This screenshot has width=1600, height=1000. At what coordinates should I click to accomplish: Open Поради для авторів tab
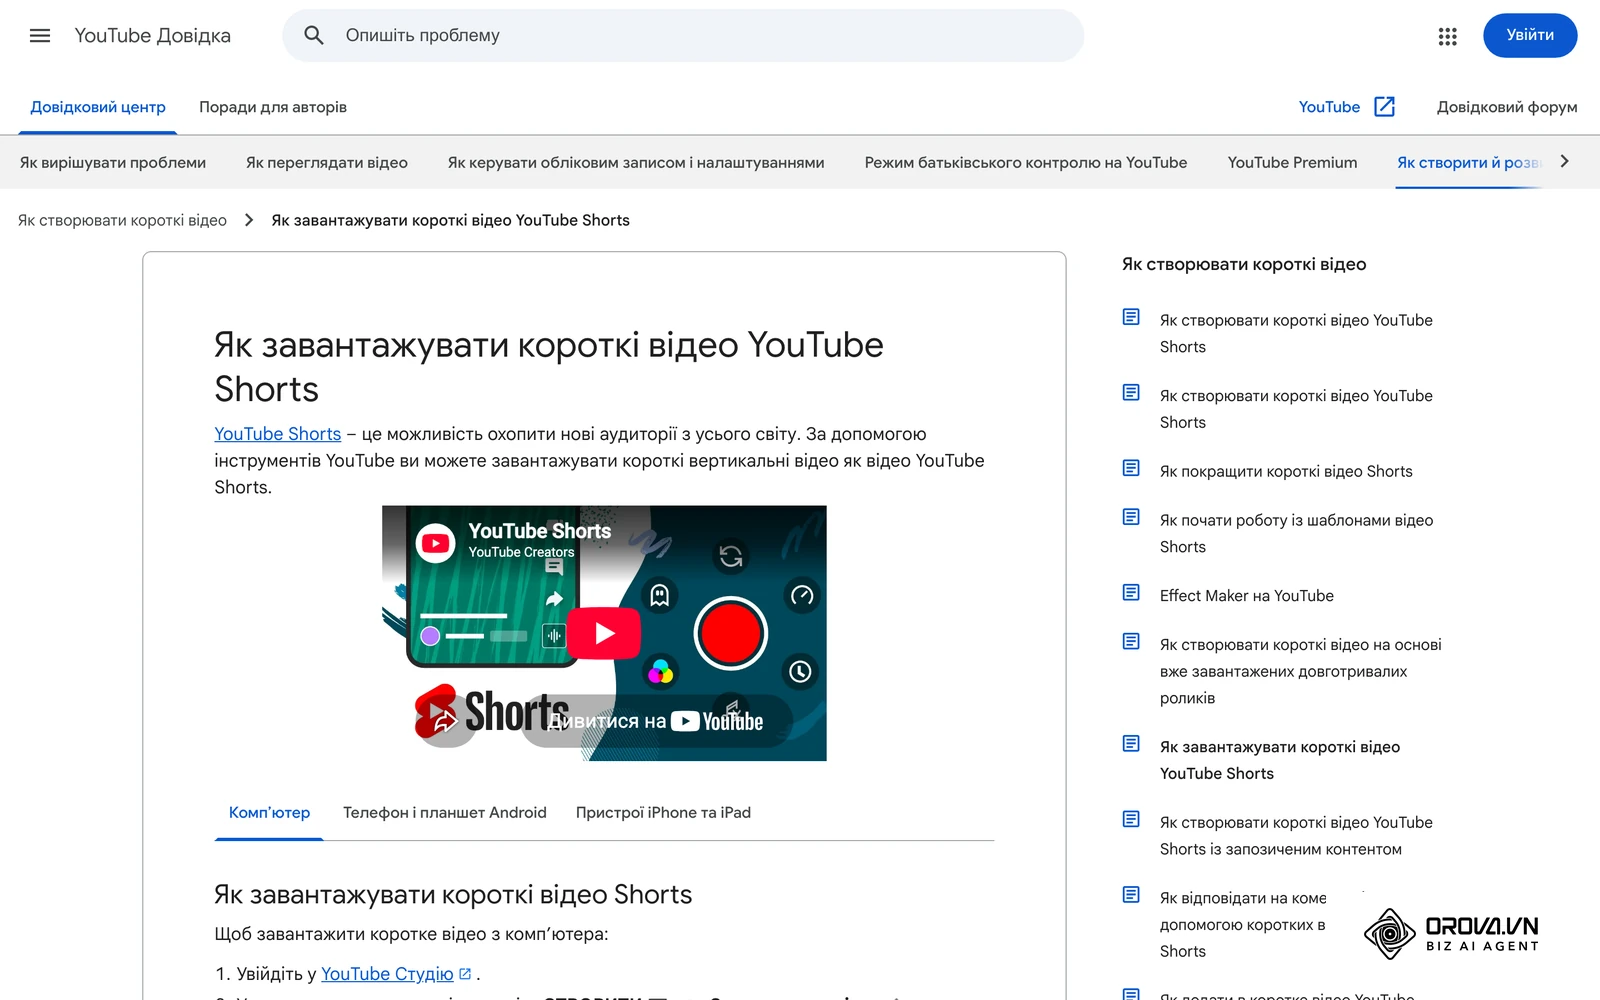273,107
